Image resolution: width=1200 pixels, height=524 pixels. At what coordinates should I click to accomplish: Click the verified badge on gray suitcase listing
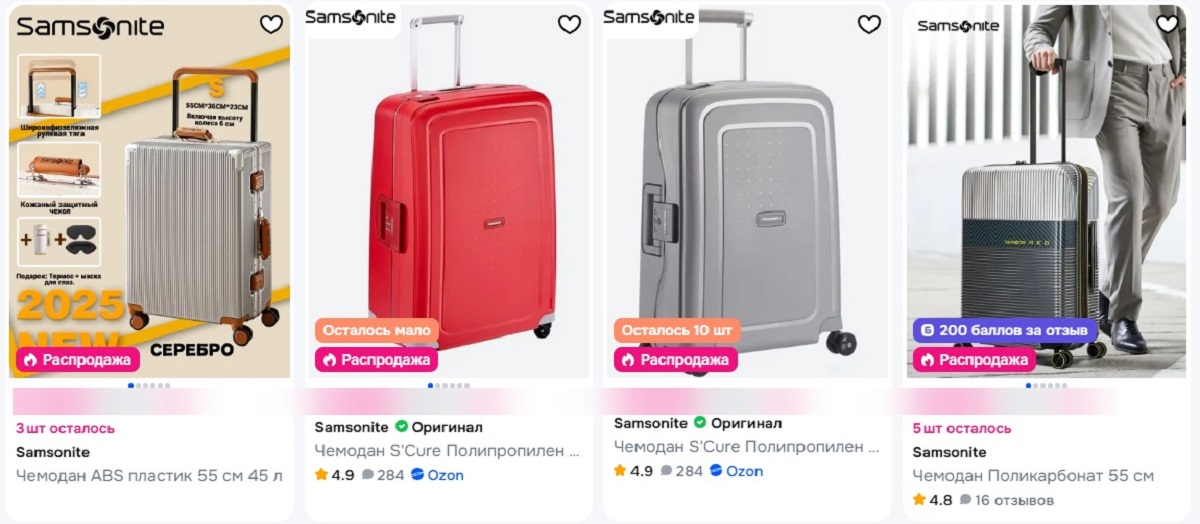700,423
